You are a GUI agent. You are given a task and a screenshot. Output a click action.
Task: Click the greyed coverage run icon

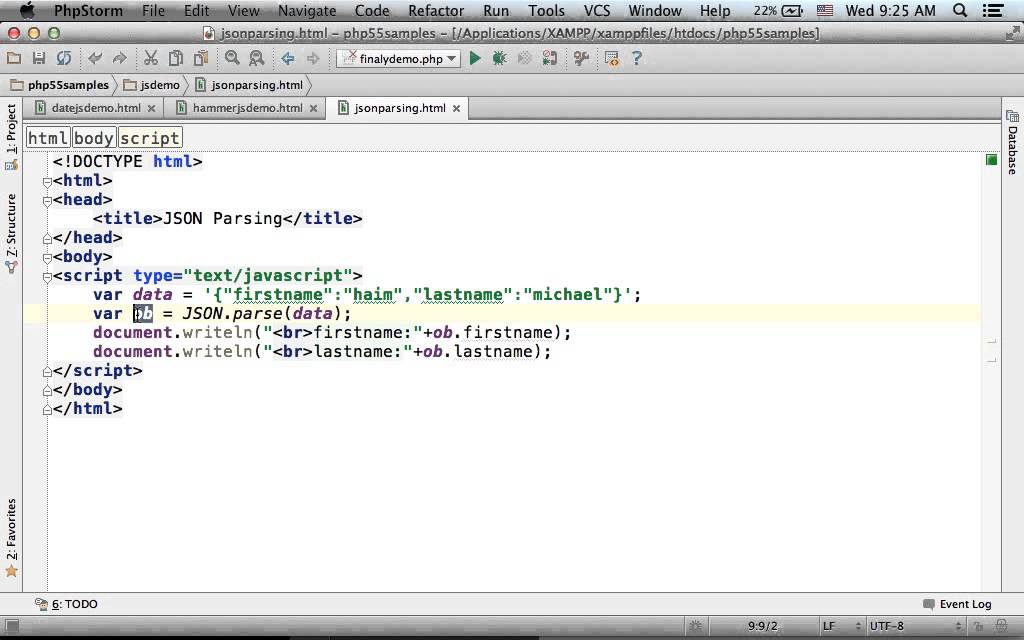point(524,59)
